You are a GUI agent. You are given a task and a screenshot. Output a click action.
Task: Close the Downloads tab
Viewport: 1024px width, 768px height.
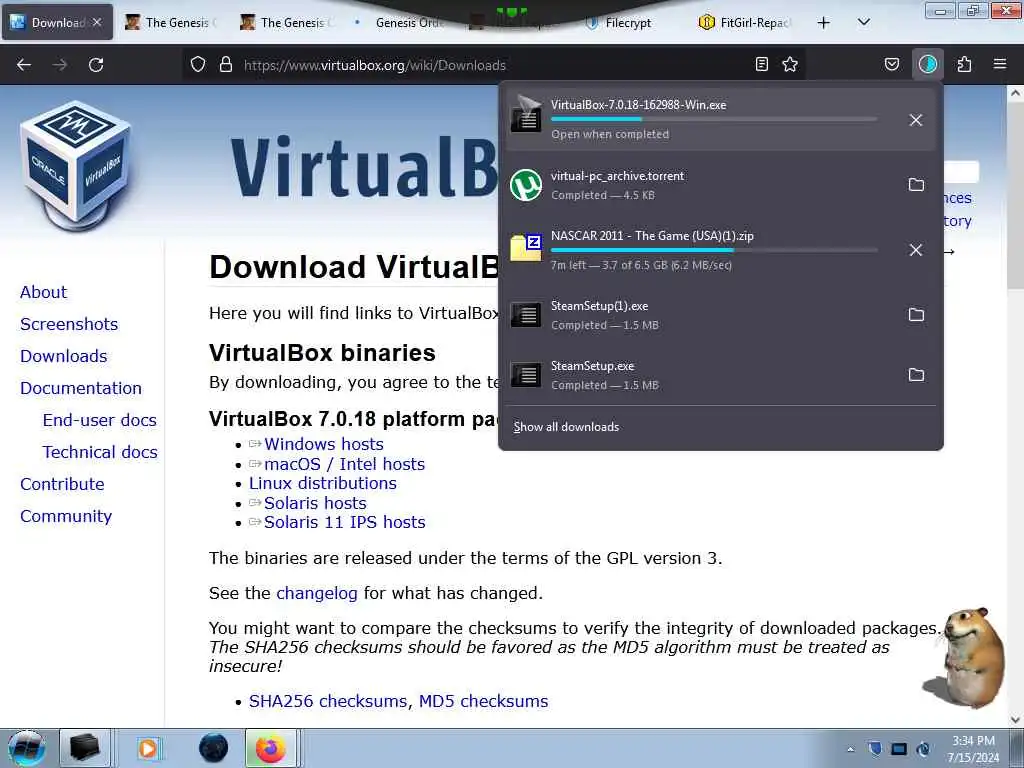click(97, 22)
